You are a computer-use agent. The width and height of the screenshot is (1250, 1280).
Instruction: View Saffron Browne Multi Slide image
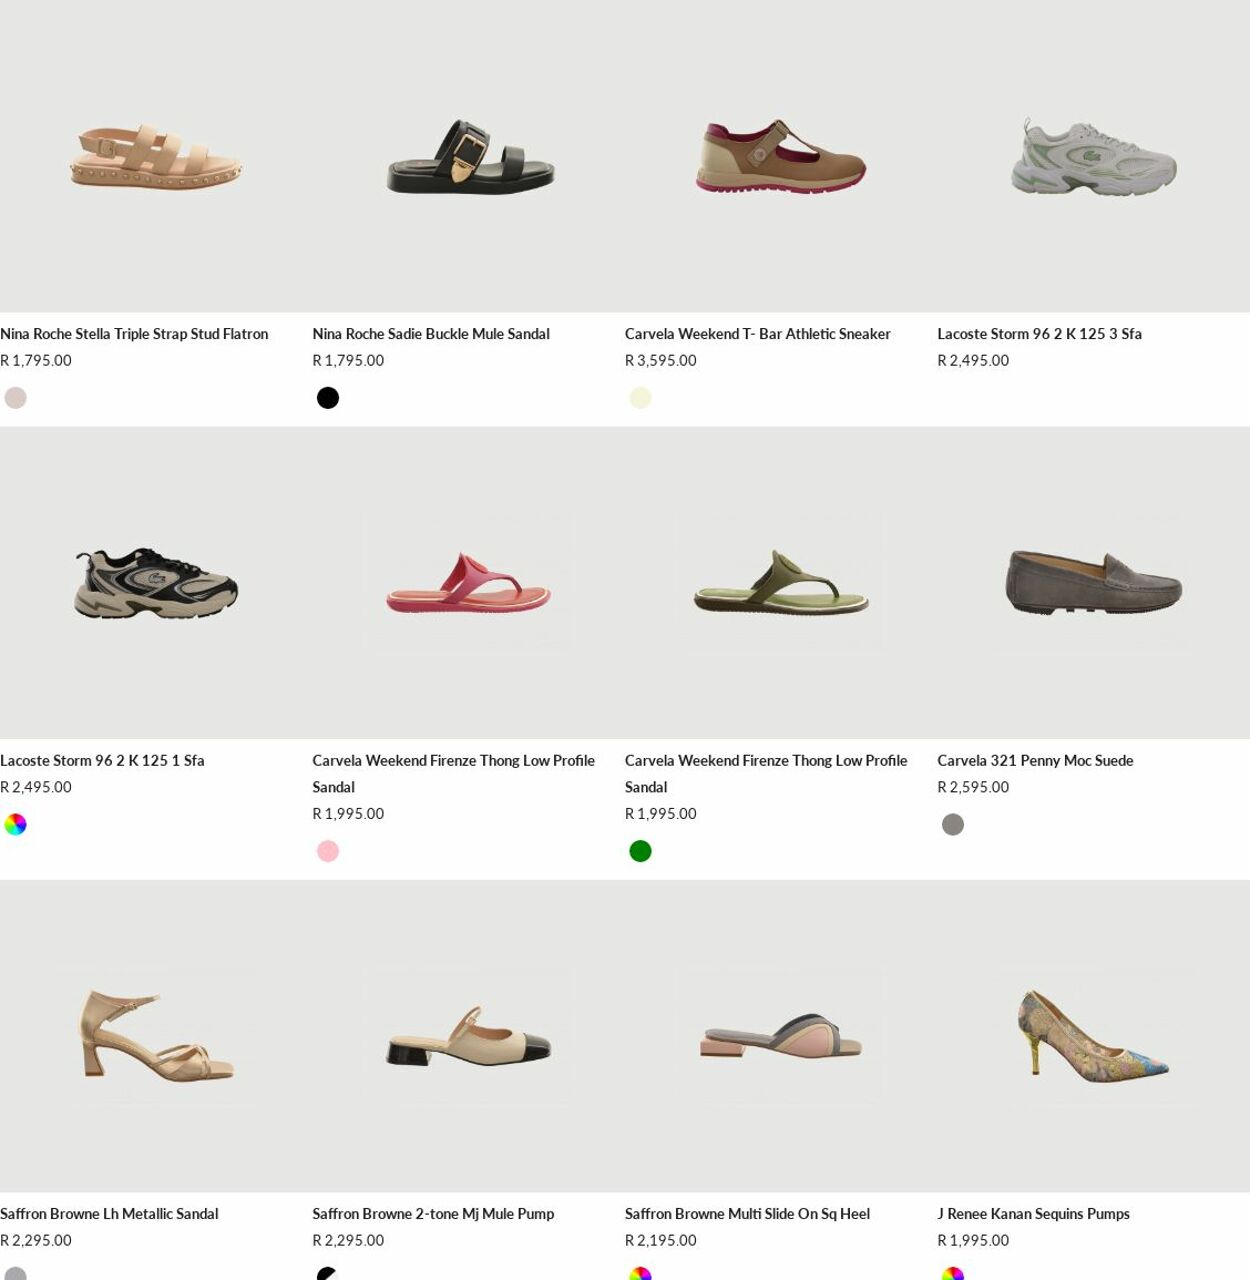[x=781, y=1036]
